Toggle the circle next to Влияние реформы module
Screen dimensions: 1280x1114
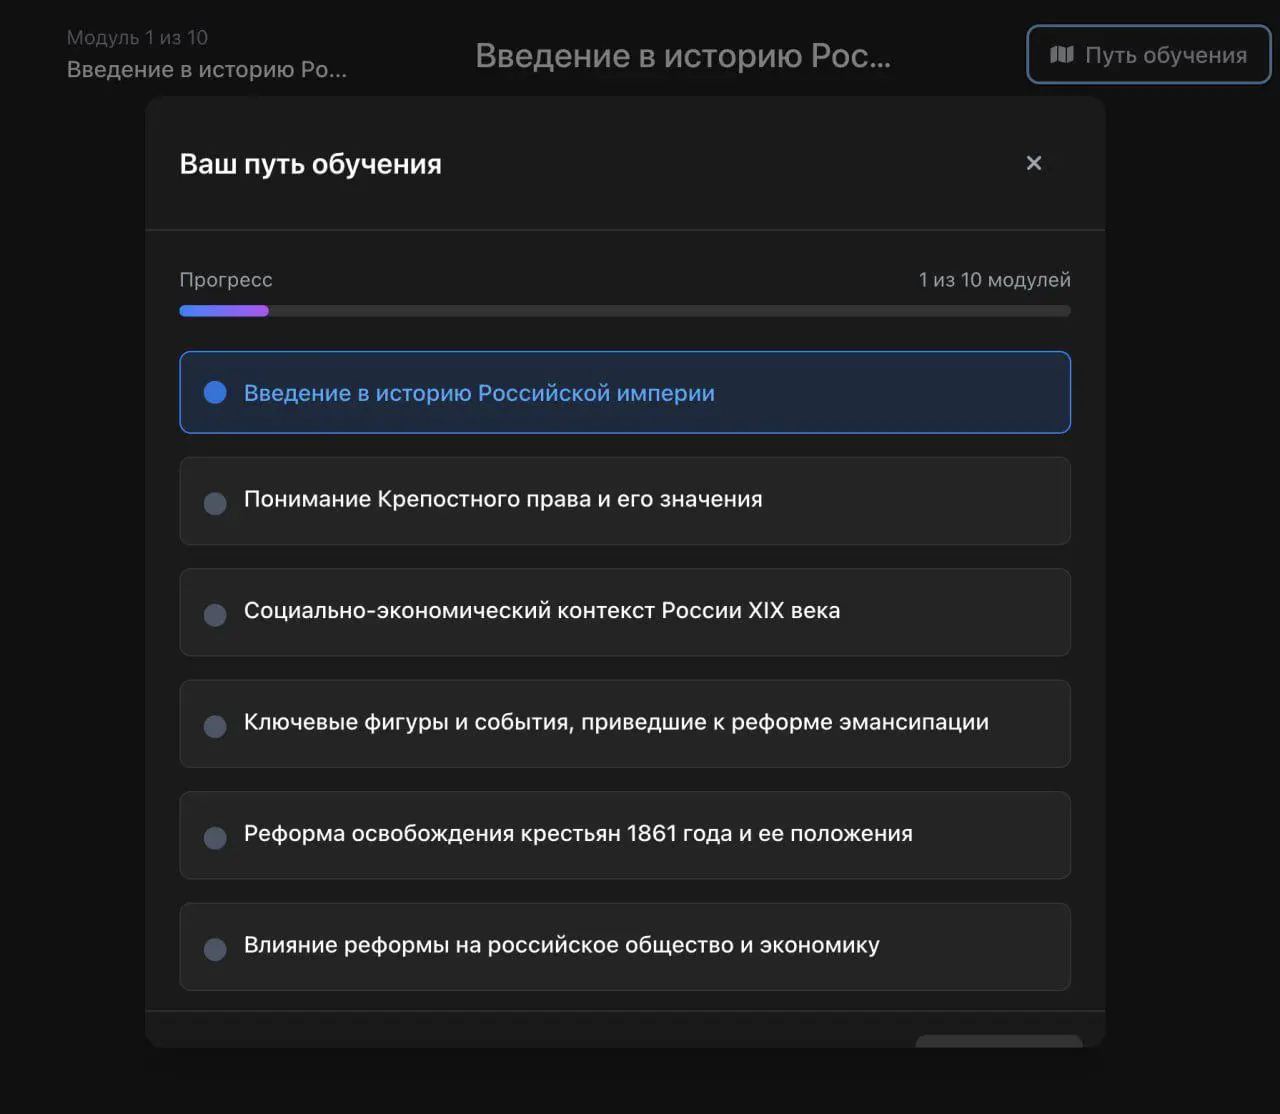215,948
